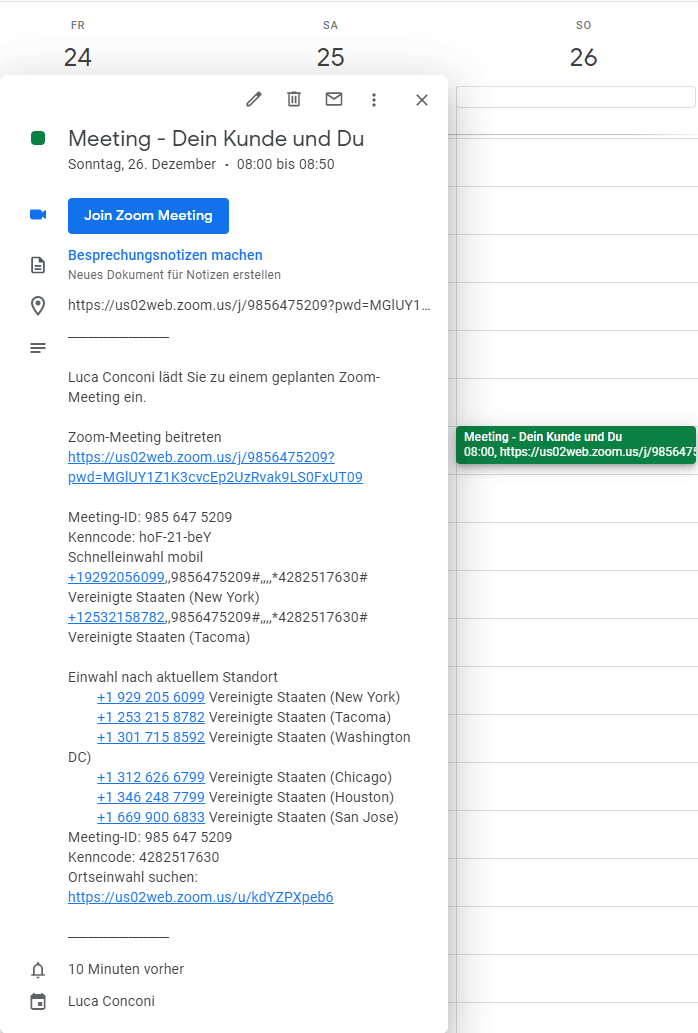698x1033 pixels.
Task: Click the Join Zoom Meeting button
Action: pos(148,215)
